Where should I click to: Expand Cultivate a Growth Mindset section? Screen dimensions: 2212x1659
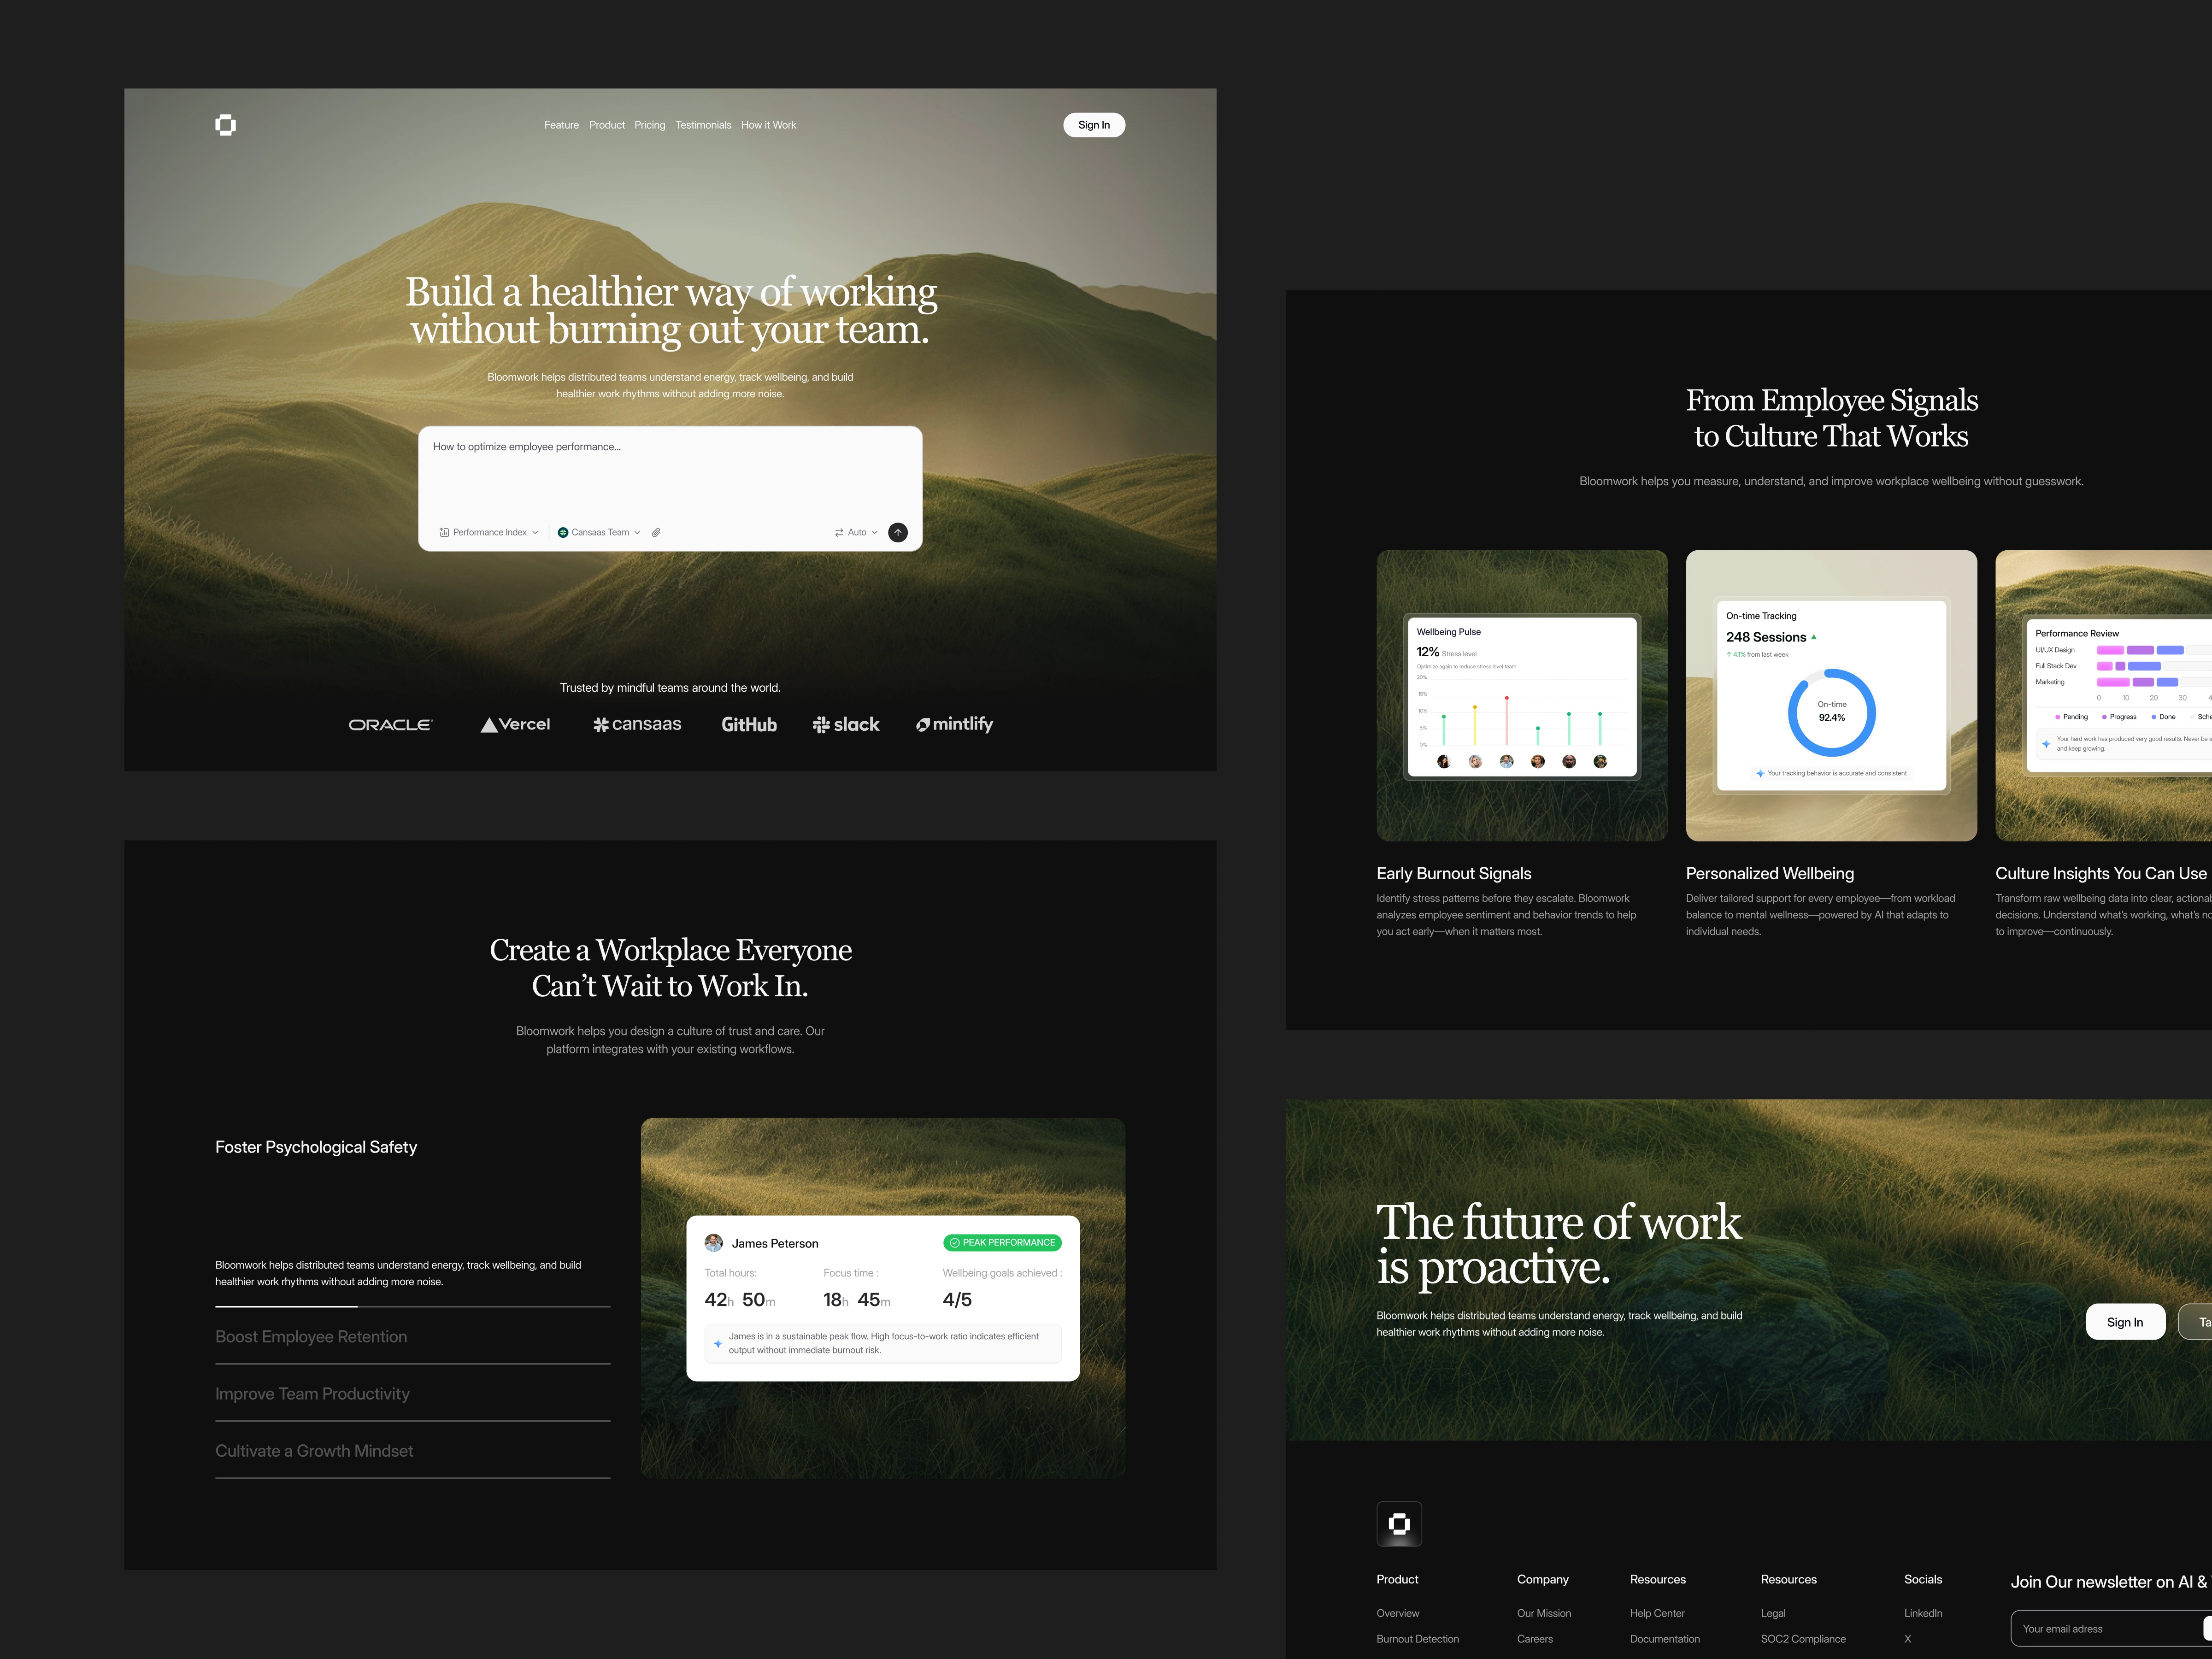(314, 1451)
